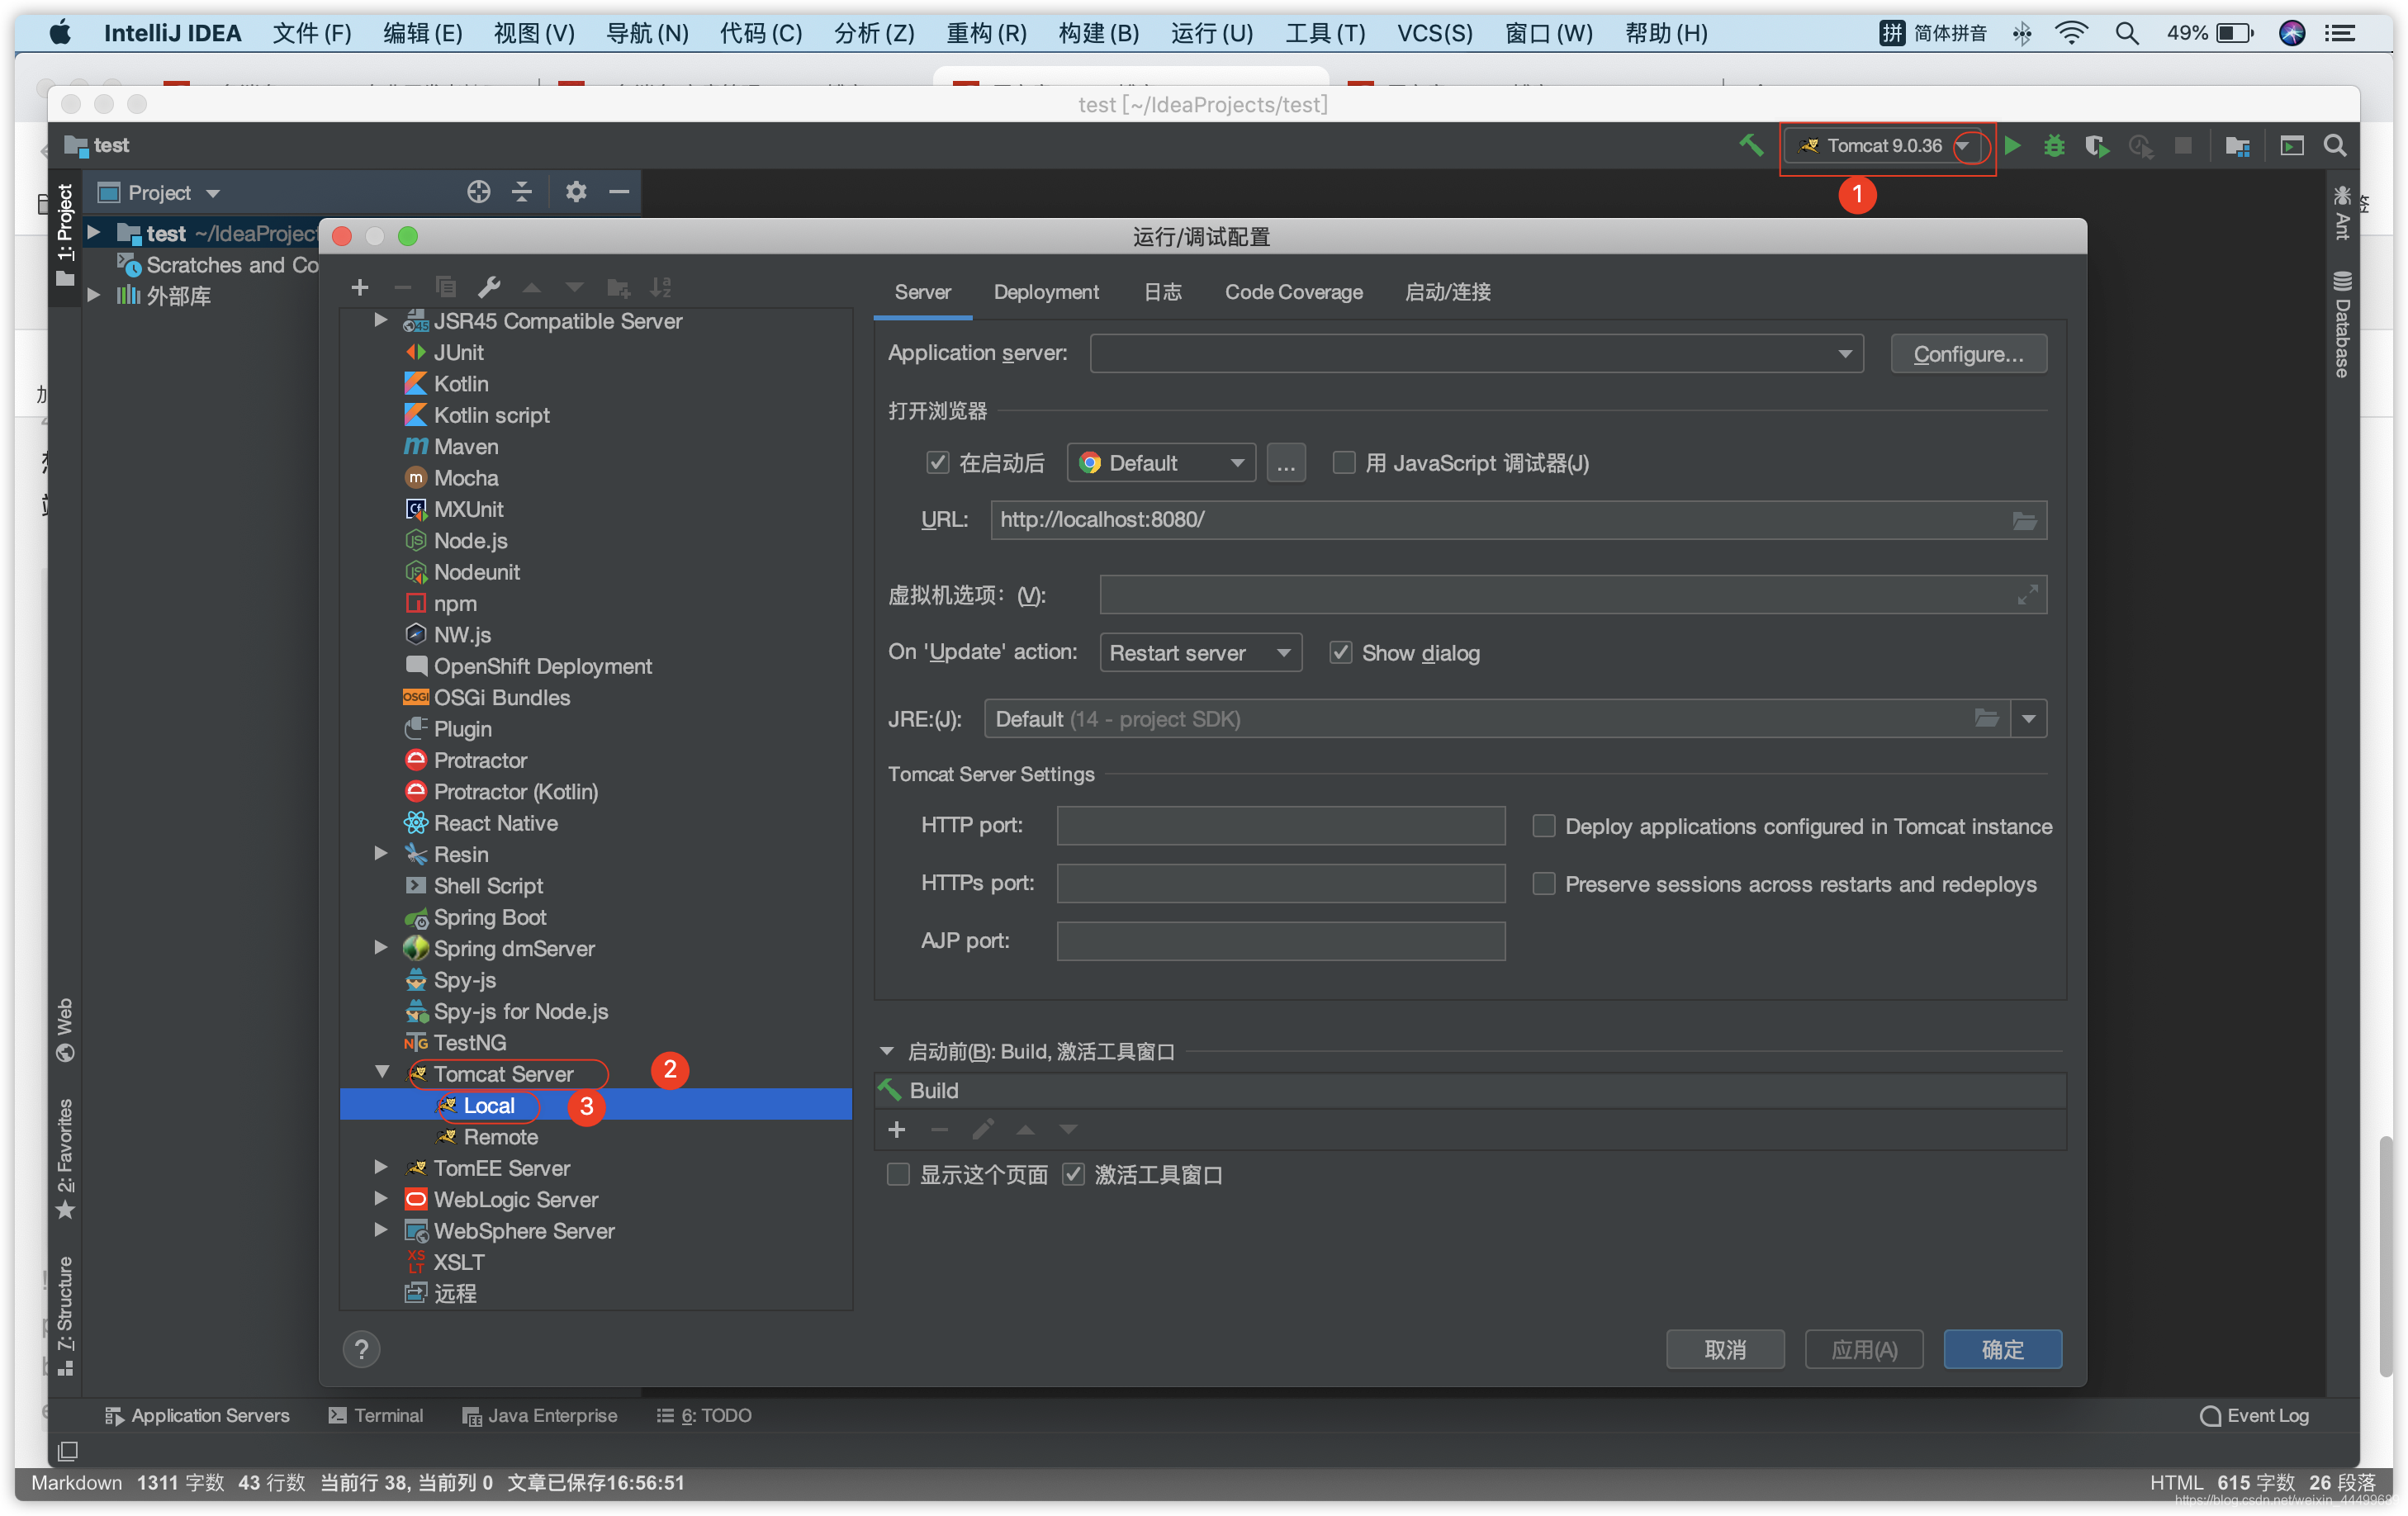
Task: Click the Build project hammer icon
Action: [1751, 146]
